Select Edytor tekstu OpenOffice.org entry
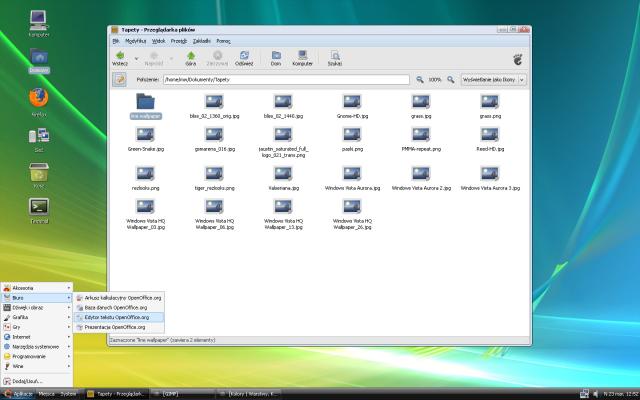 (x=119, y=317)
